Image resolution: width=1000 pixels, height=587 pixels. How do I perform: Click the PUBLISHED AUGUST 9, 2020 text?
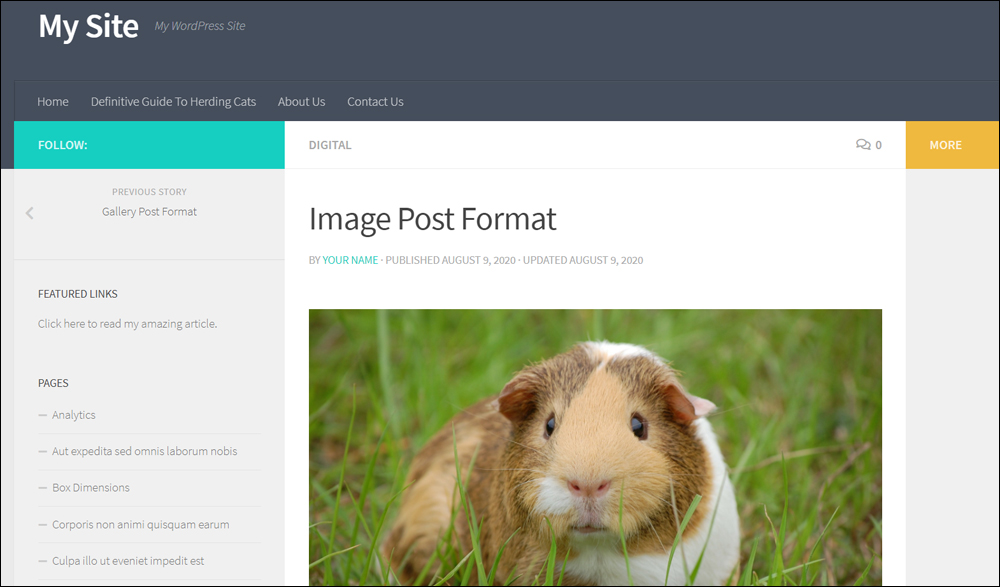450,260
